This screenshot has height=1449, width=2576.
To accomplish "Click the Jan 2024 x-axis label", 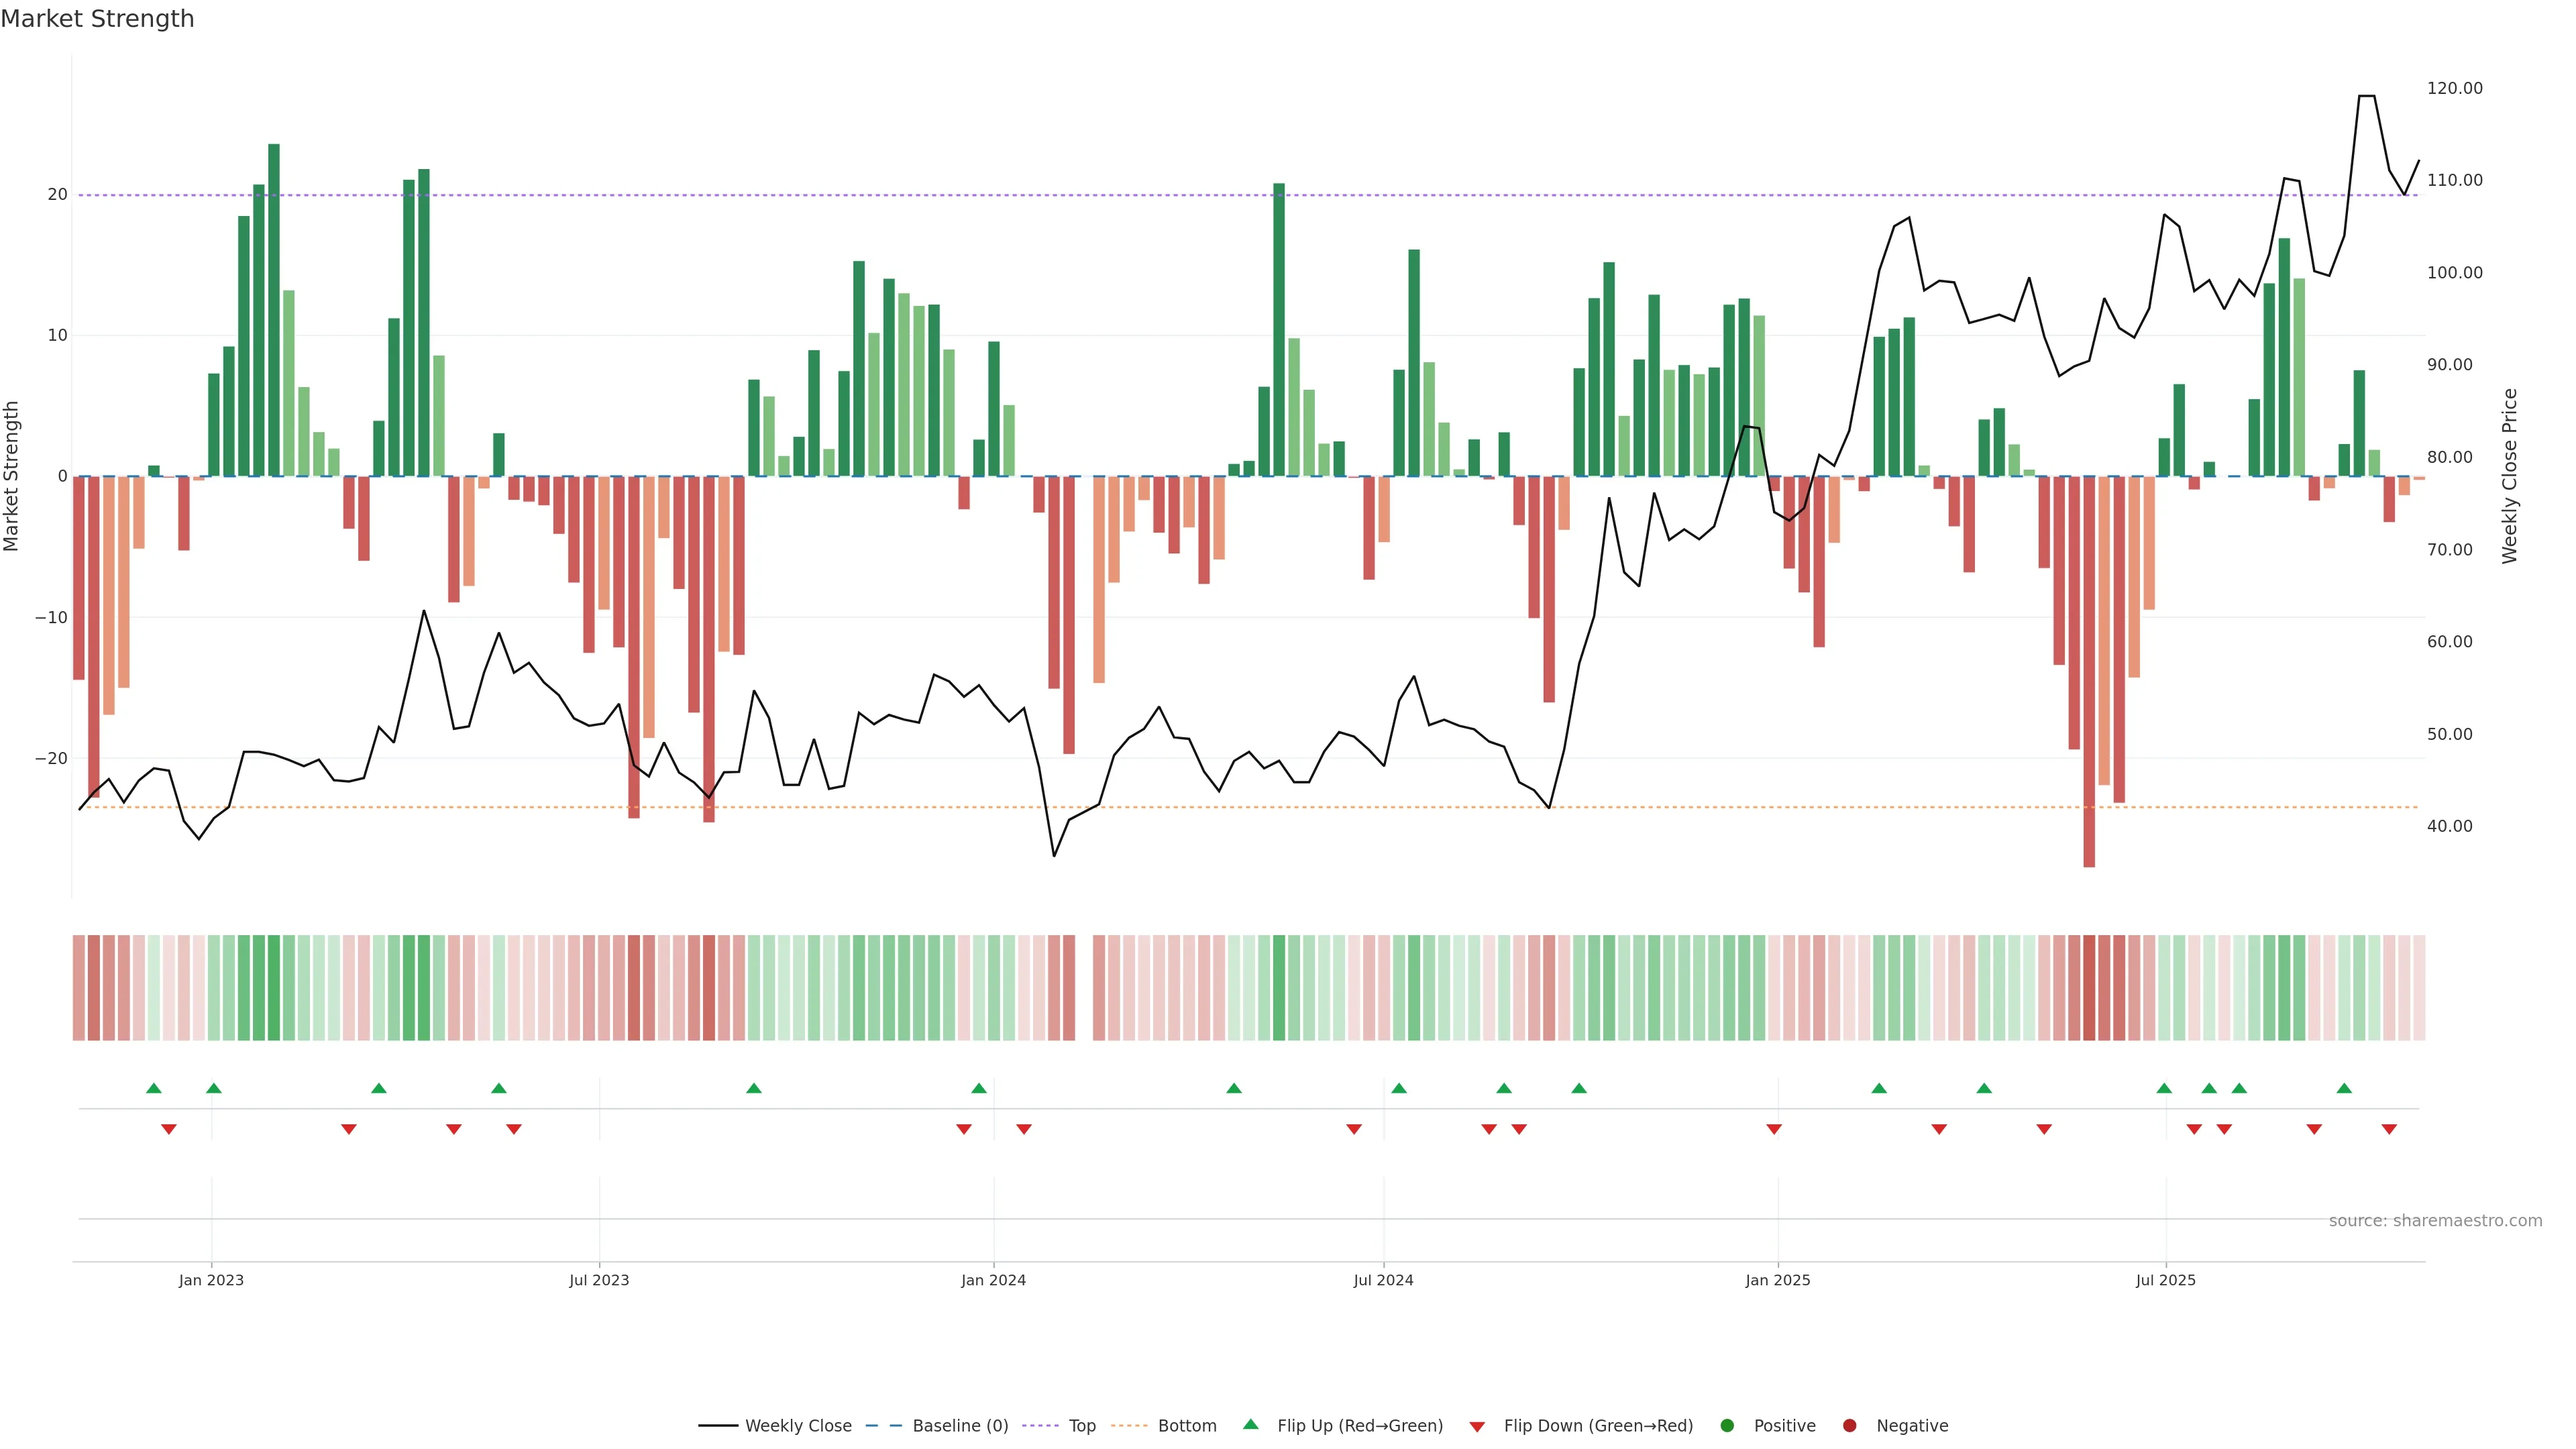I will tap(993, 1280).
